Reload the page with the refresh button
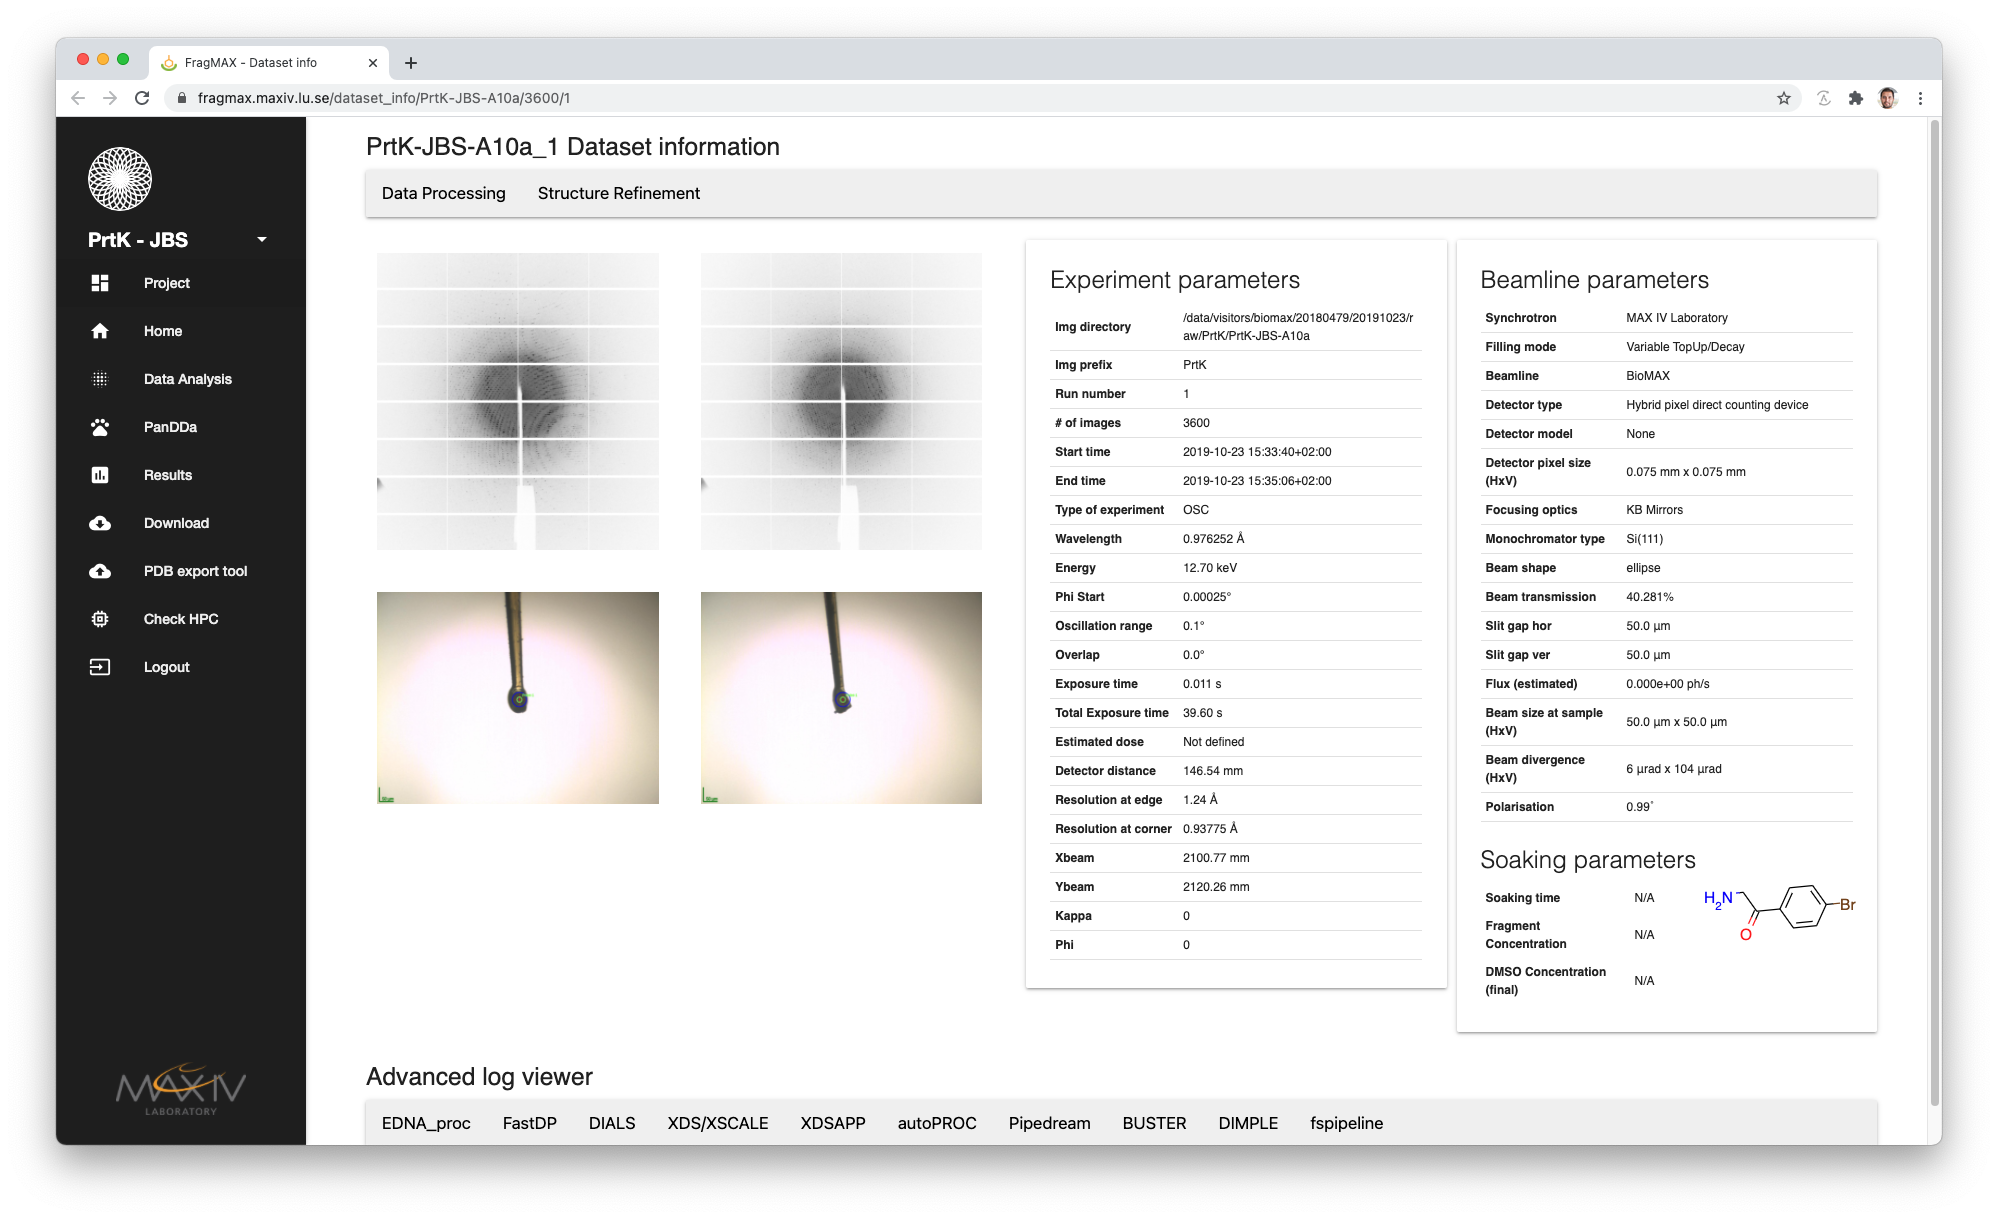The height and width of the screenshot is (1219, 1998). [x=142, y=98]
